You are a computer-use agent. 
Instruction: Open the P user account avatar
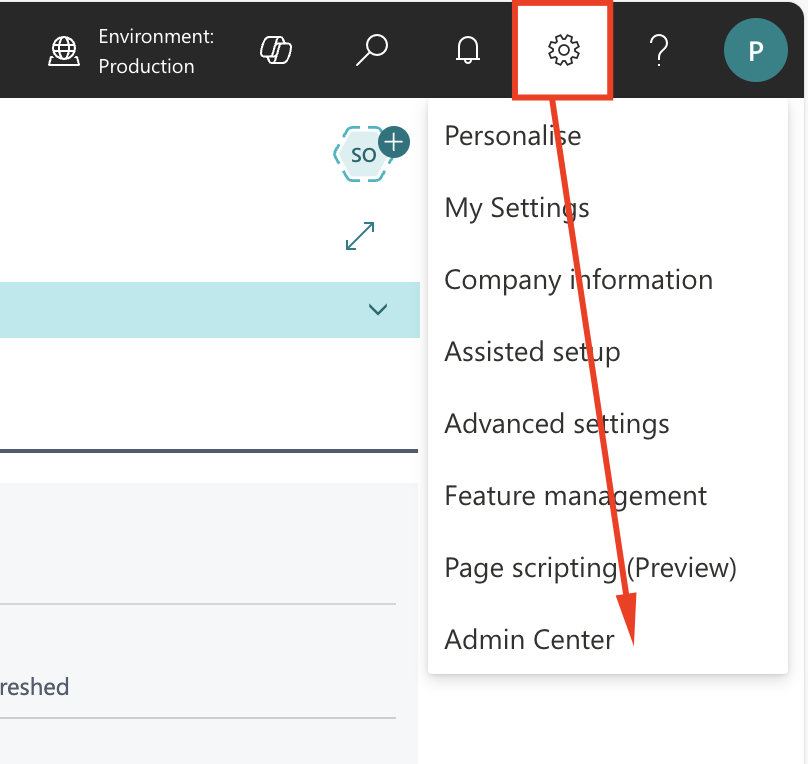(x=755, y=50)
